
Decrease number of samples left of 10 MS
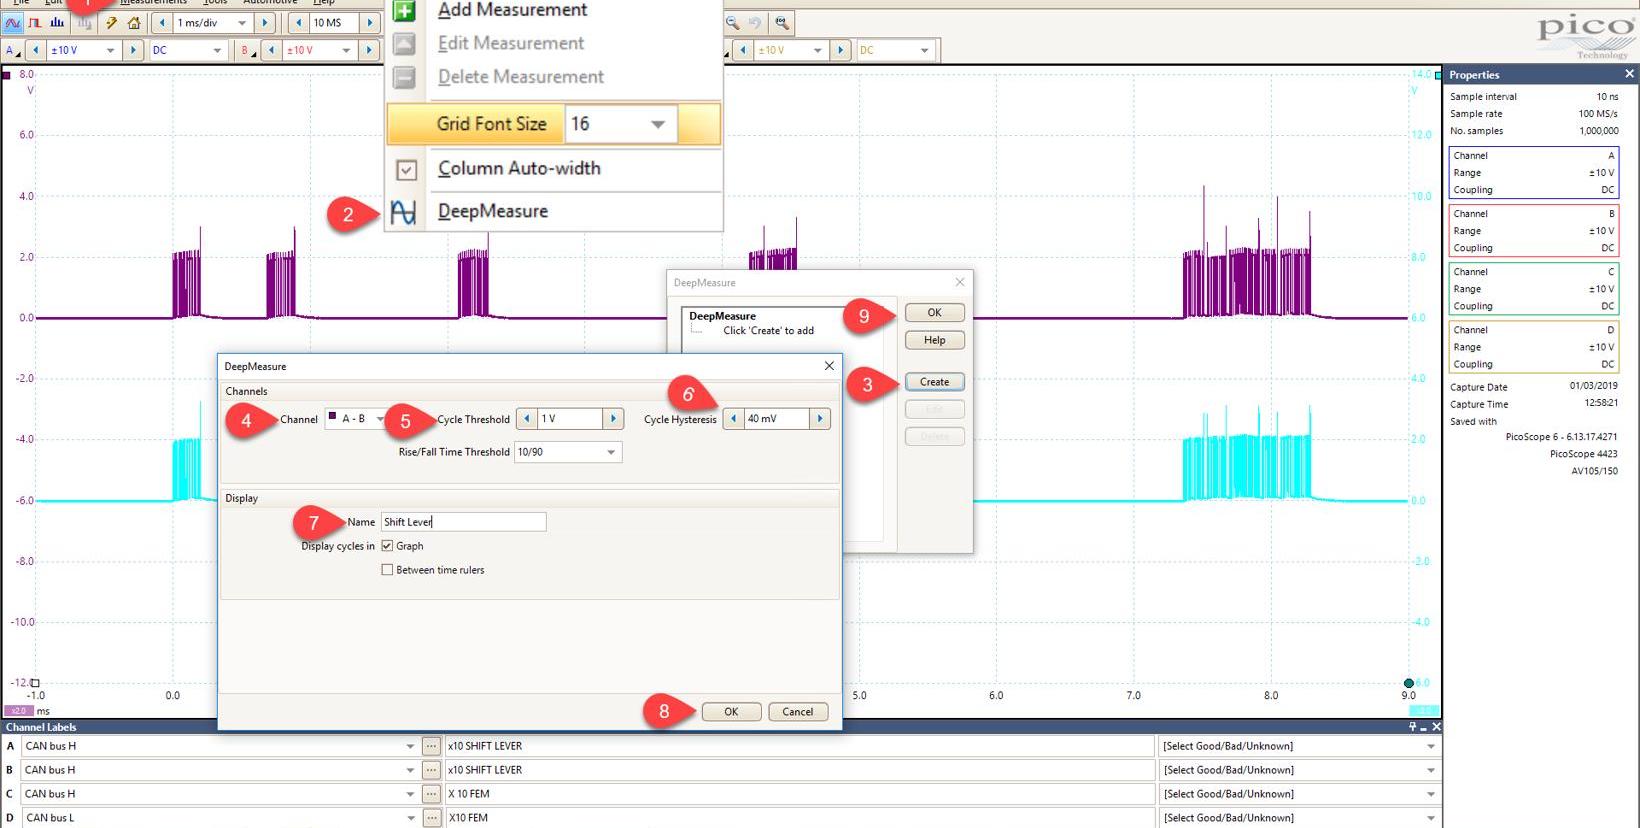pyautogui.click(x=298, y=22)
